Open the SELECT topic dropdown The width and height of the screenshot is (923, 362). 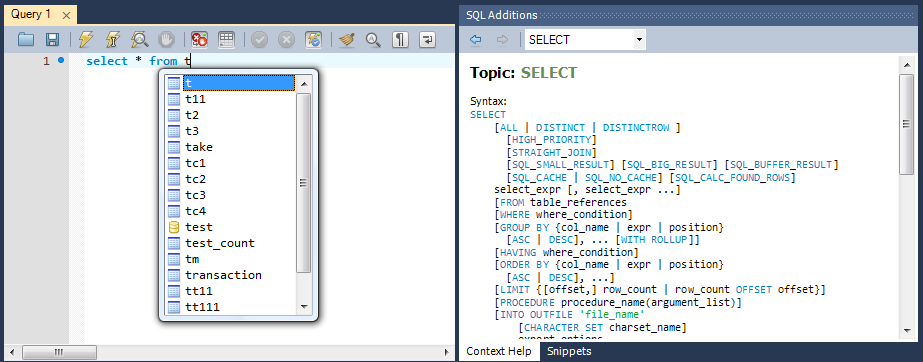pos(639,40)
